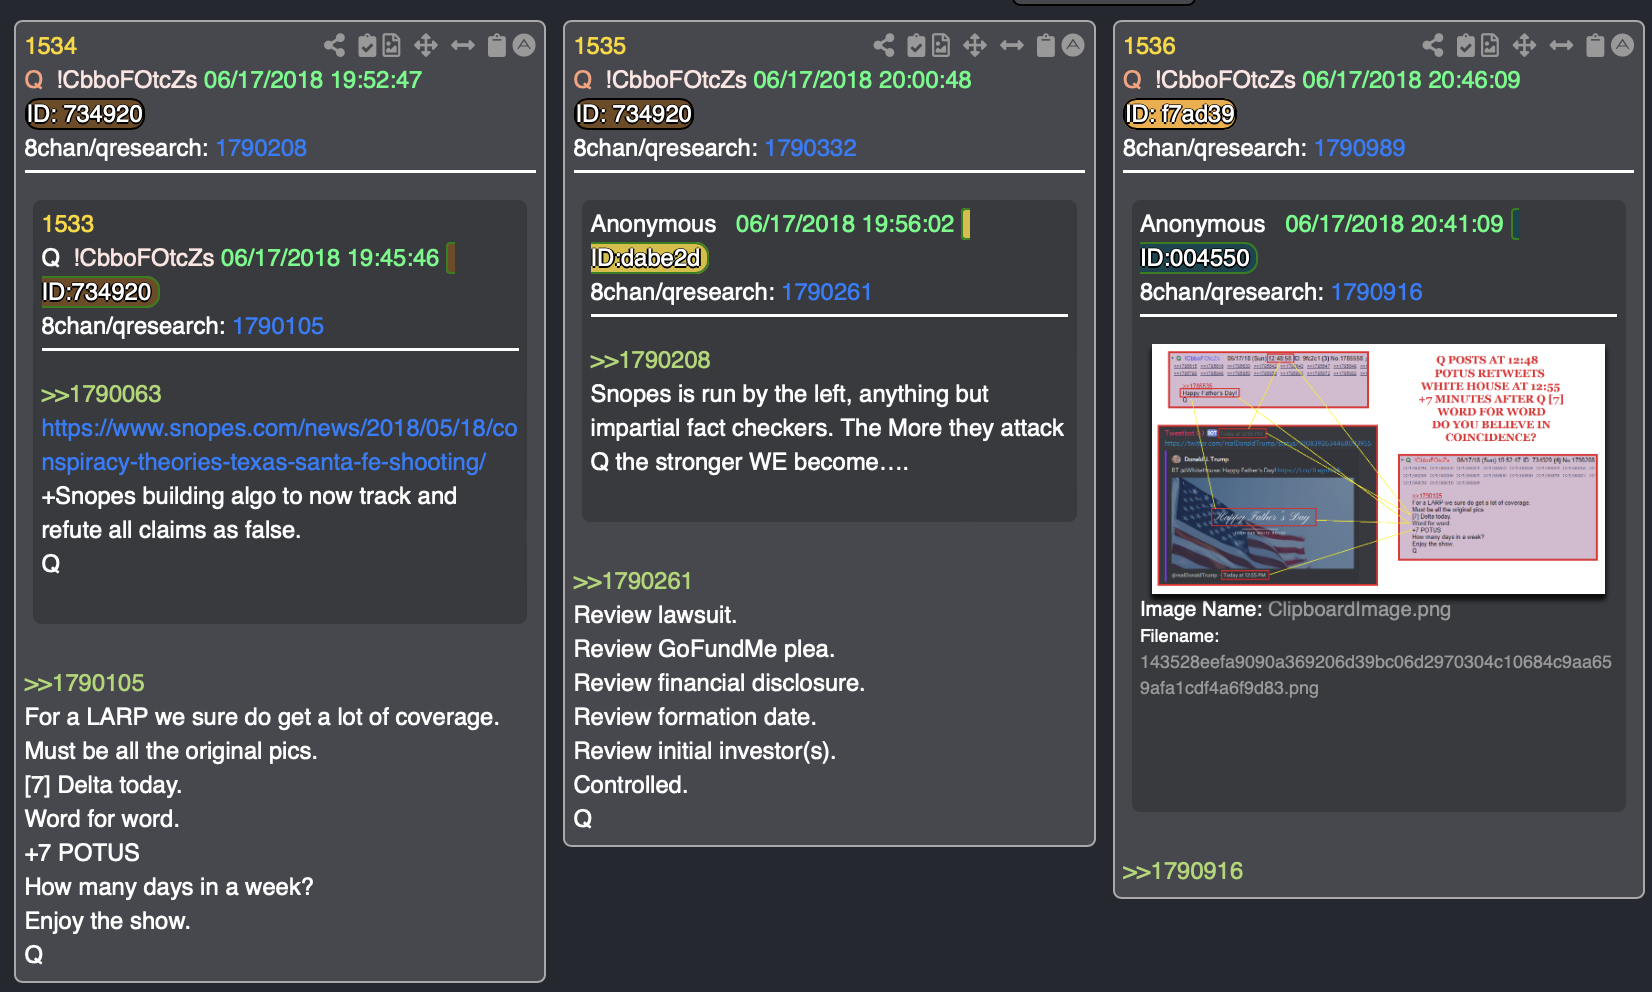Click the orange ID: f7ad39 badge
The width and height of the screenshot is (1652, 992).
(x=1180, y=114)
